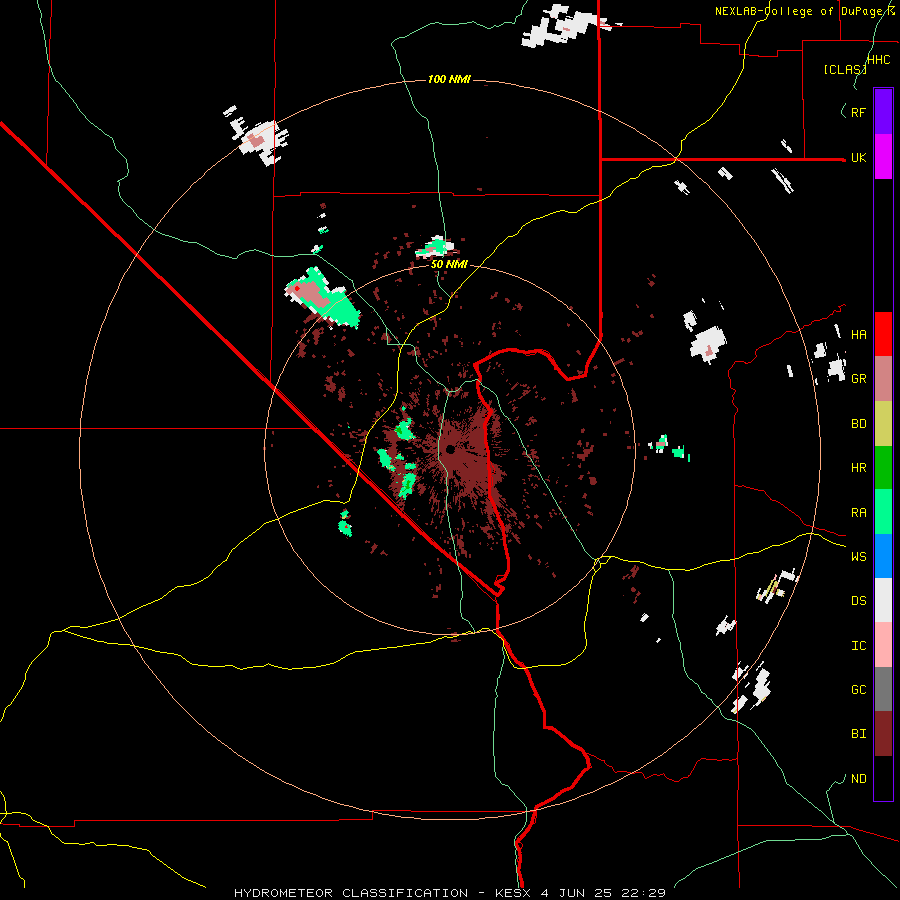Click the dusty pink GR legend swatch
Image resolution: width=900 pixels, height=900 pixels.
tap(883, 379)
